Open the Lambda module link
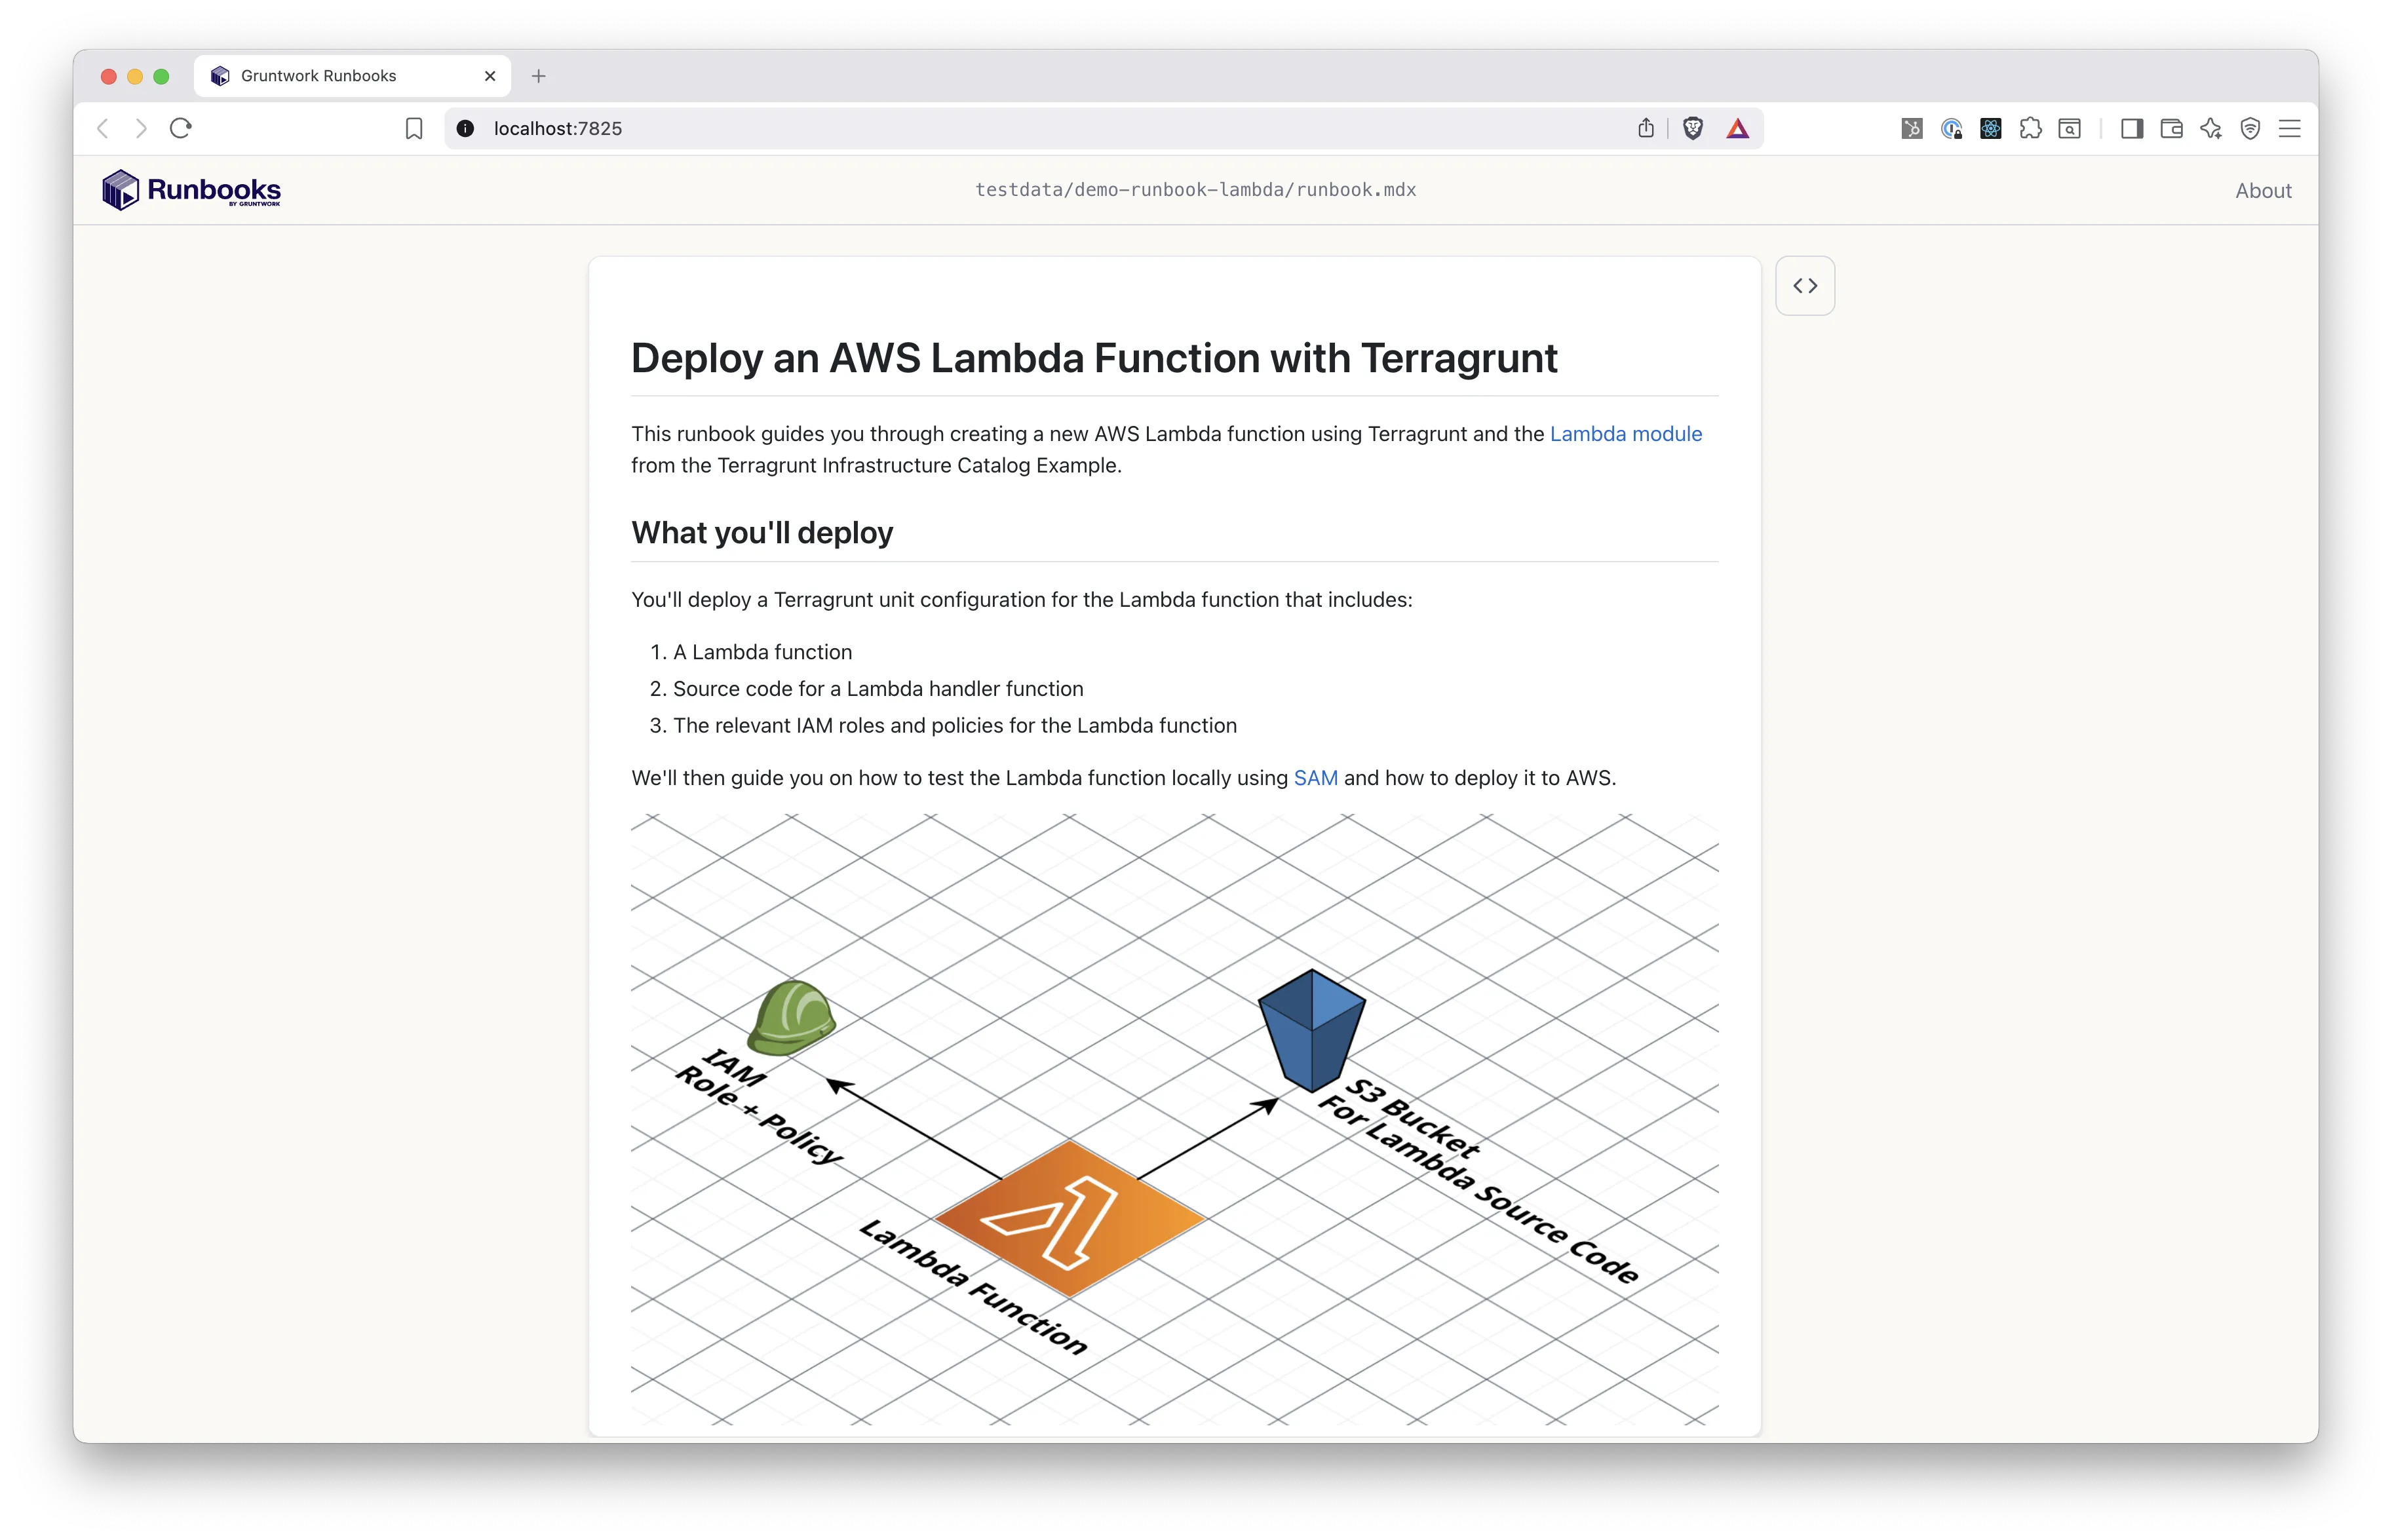This screenshot has width=2392, height=1540. click(x=1625, y=434)
